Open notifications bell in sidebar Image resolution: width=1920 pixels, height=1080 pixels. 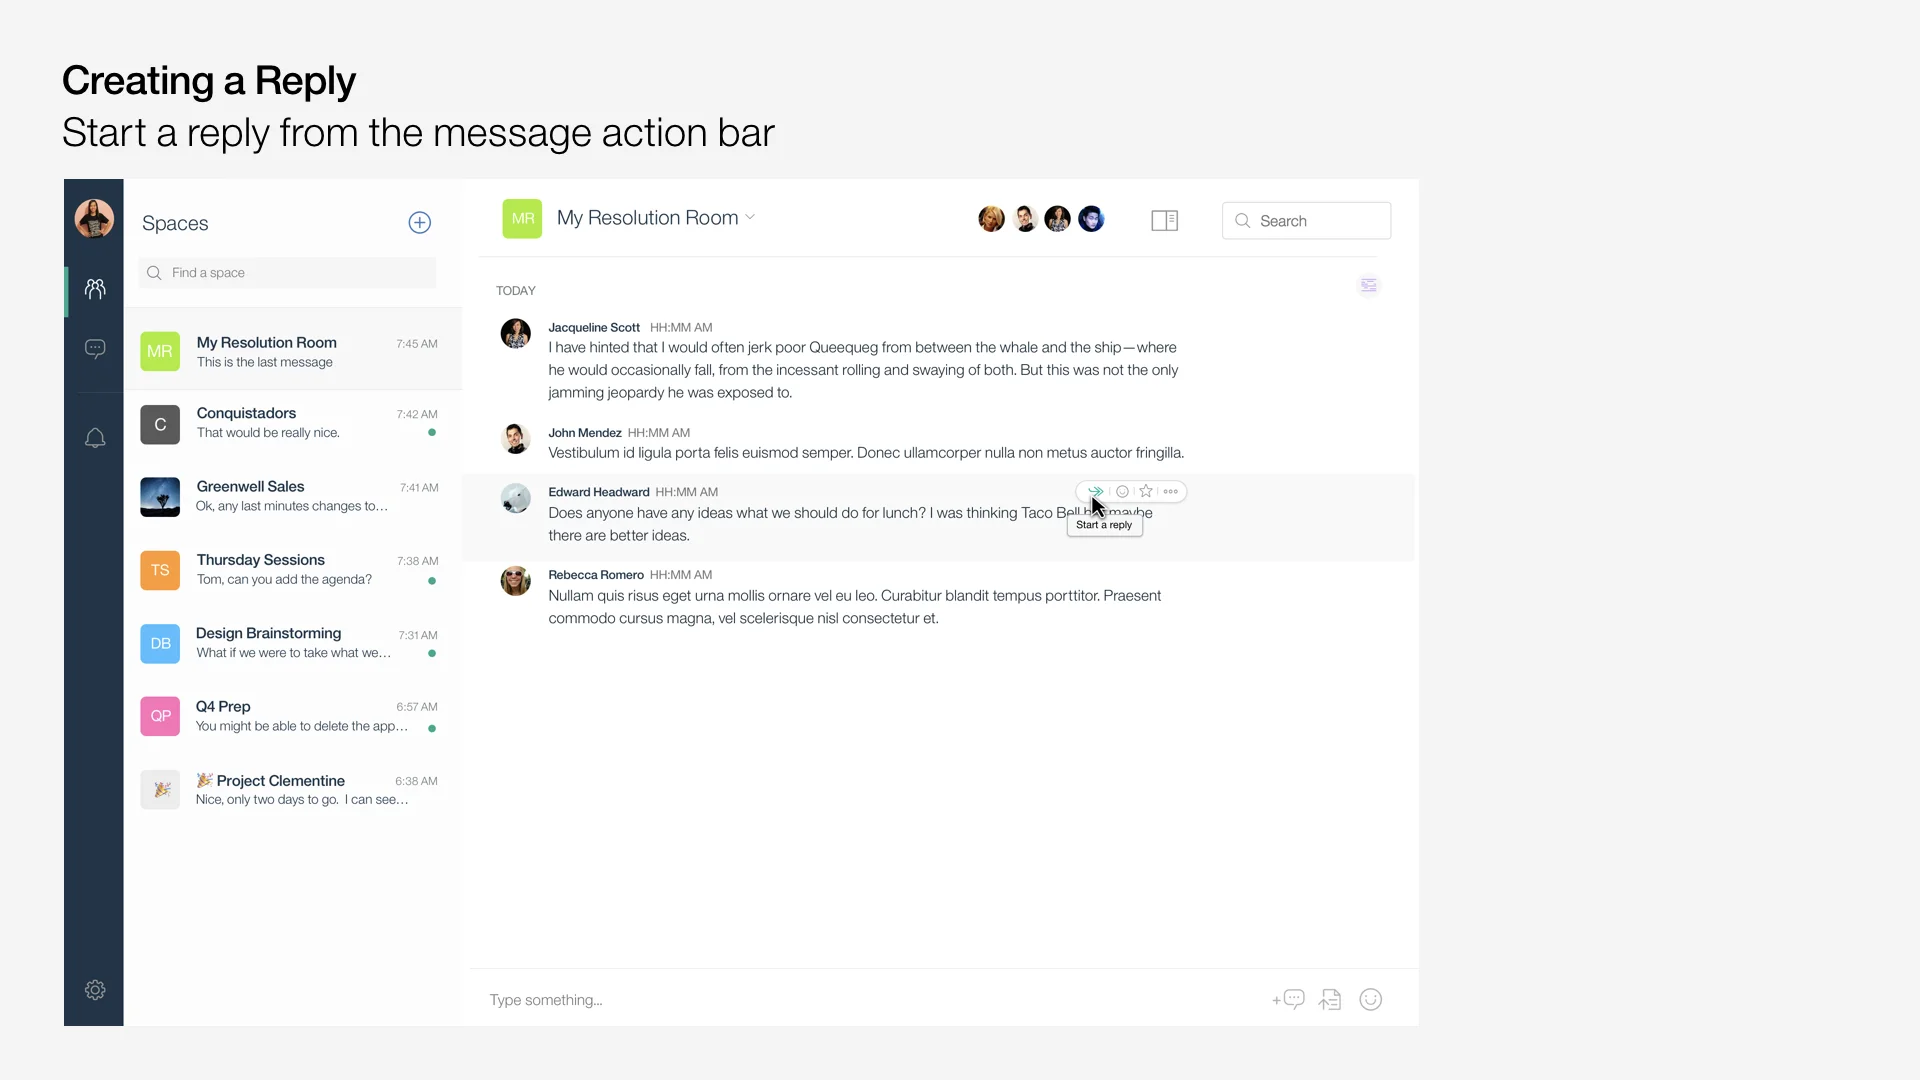95,438
